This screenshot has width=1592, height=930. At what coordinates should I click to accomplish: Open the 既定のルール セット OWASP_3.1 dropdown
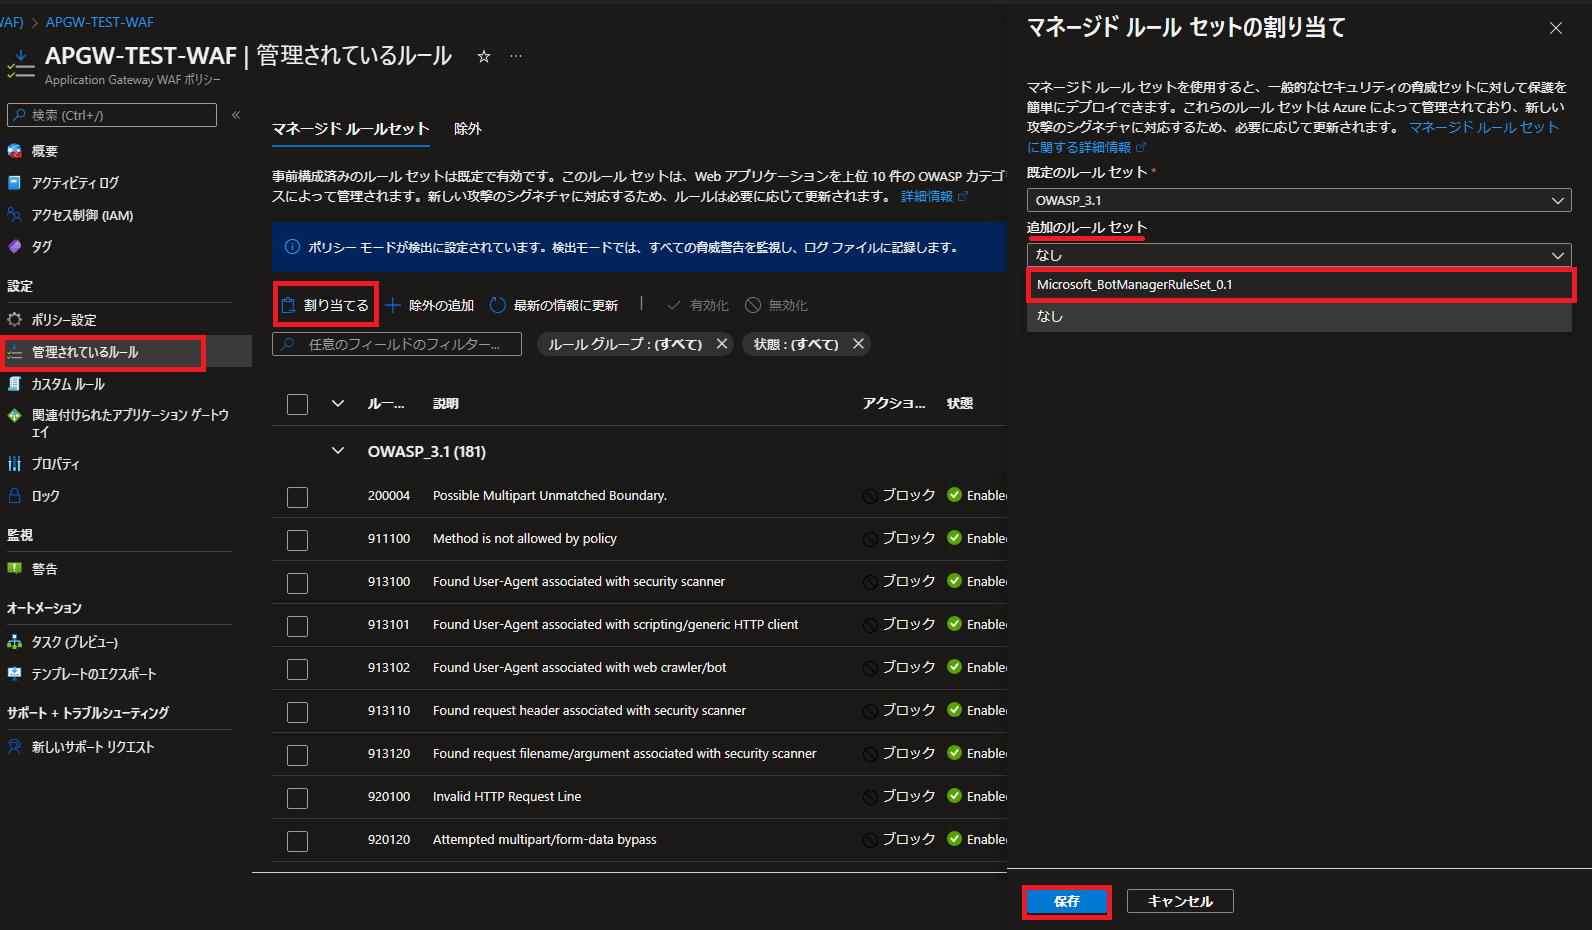[1299, 200]
